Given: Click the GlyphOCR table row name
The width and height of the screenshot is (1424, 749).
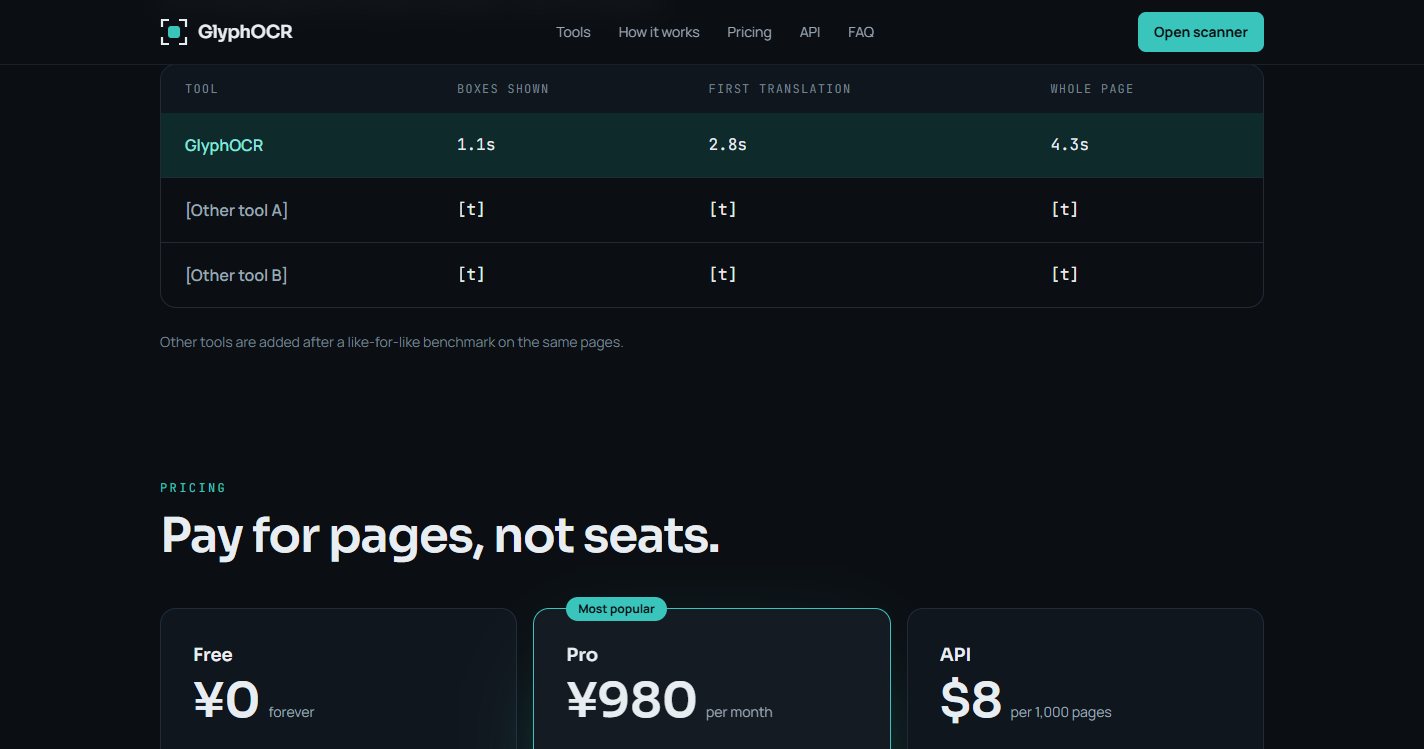Looking at the screenshot, I should coord(224,145).
